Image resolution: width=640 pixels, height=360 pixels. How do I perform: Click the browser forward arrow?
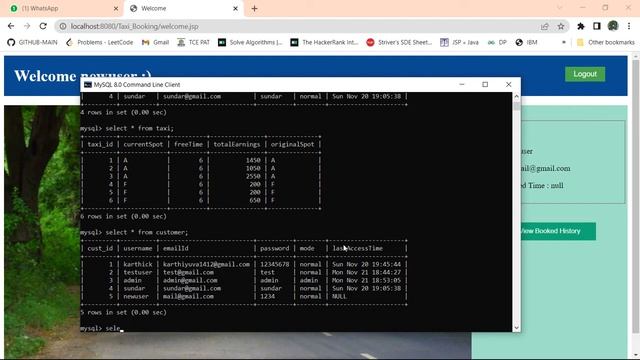[27, 26]
